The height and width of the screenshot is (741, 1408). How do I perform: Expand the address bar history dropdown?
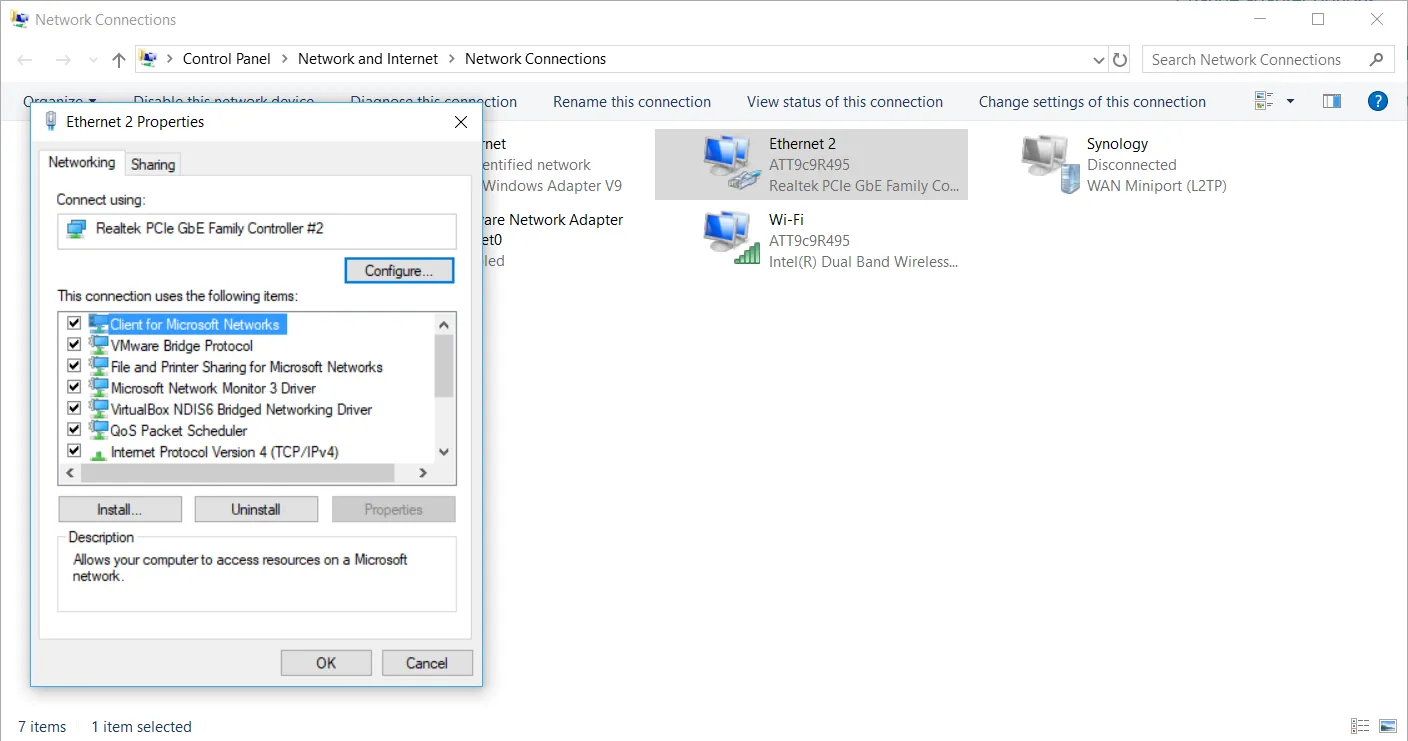[1099, 60]
